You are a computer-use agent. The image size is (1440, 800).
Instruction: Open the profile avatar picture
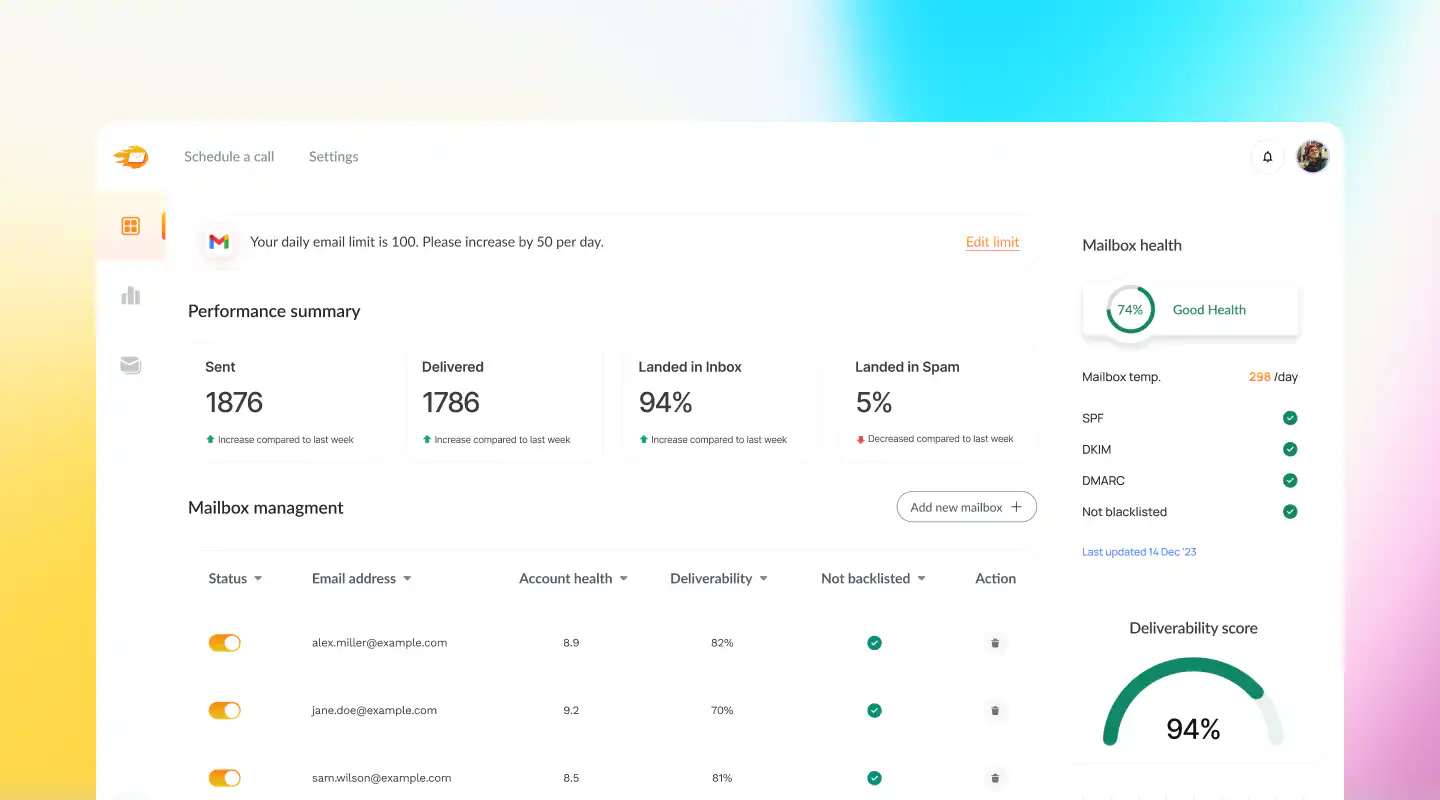coord(1312,156)
